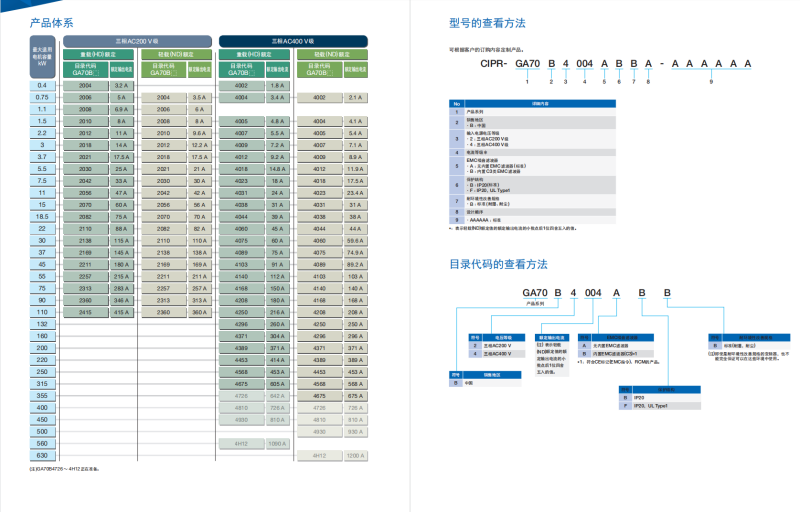Click the 额定输出电流 box header
The image size is (800, 512).
pyautogui.click(x=552, y=338)
